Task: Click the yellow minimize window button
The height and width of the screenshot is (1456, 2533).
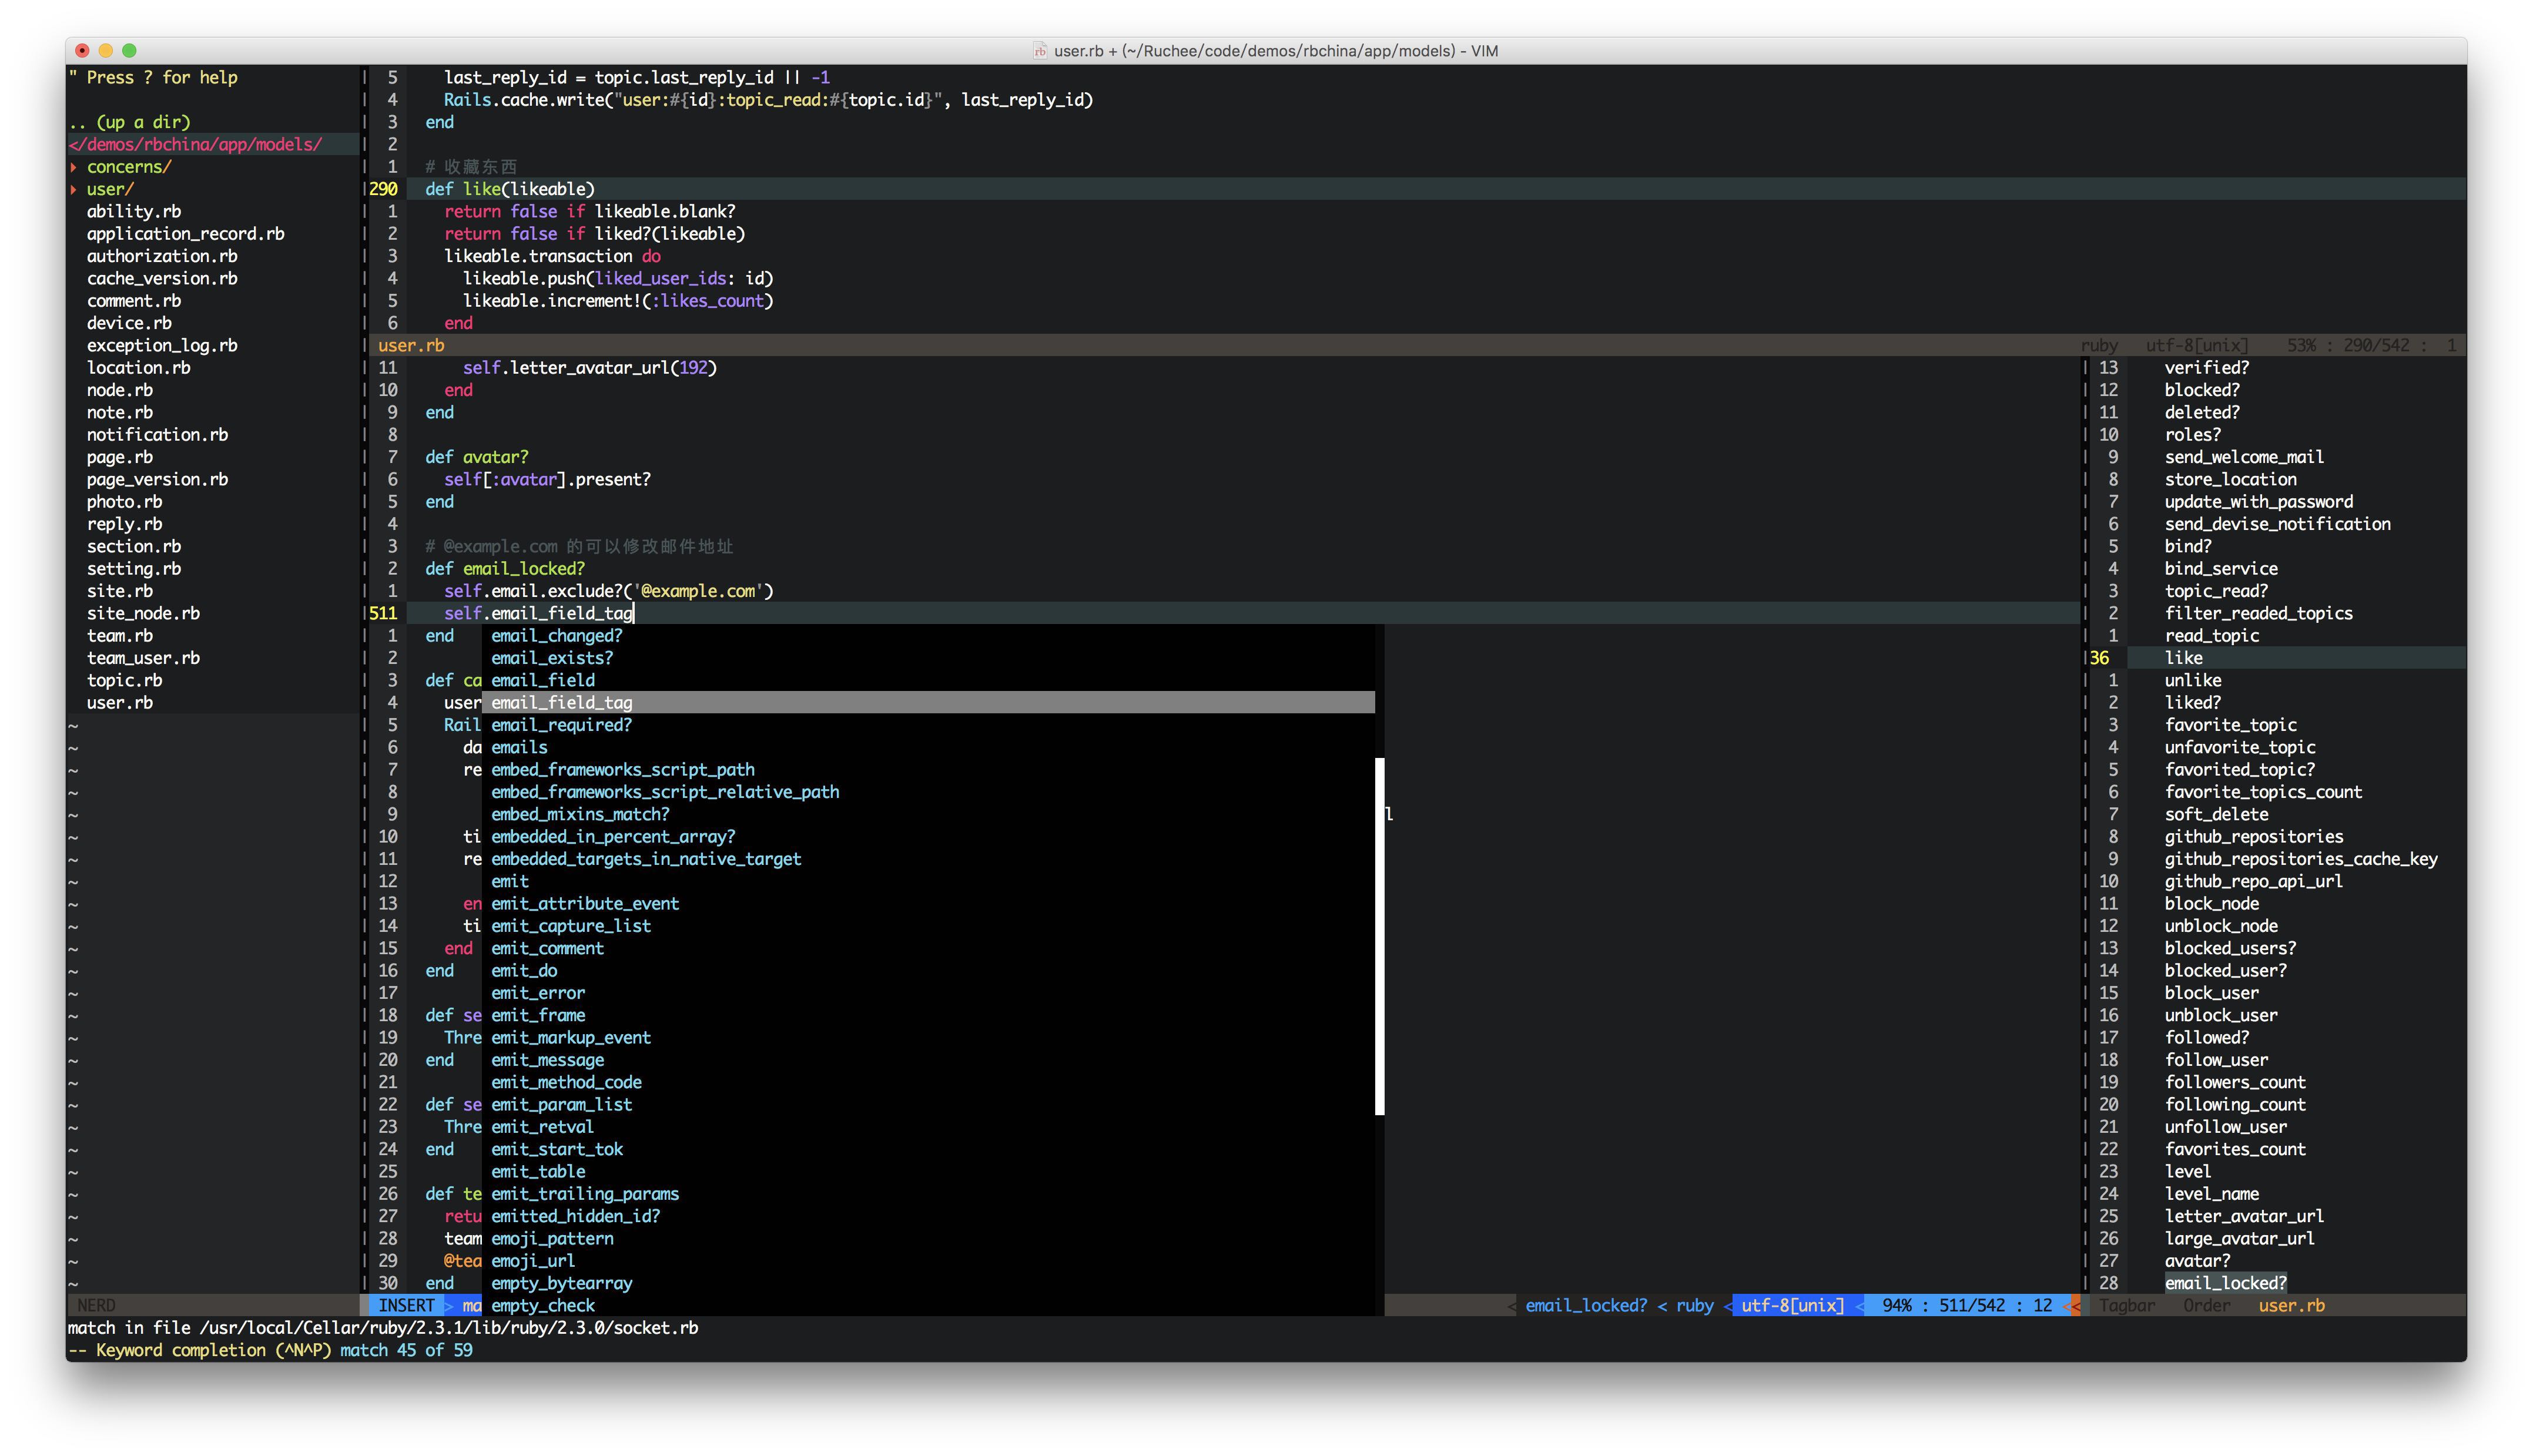Action: point(106,50)
